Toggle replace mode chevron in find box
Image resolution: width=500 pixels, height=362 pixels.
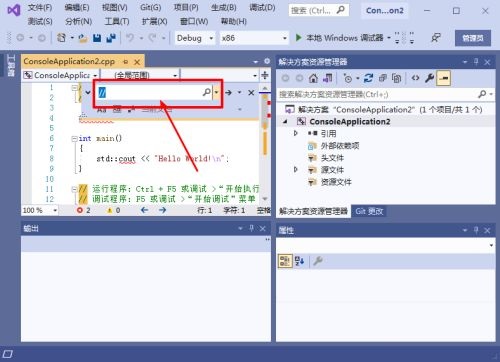pos(88,92)
